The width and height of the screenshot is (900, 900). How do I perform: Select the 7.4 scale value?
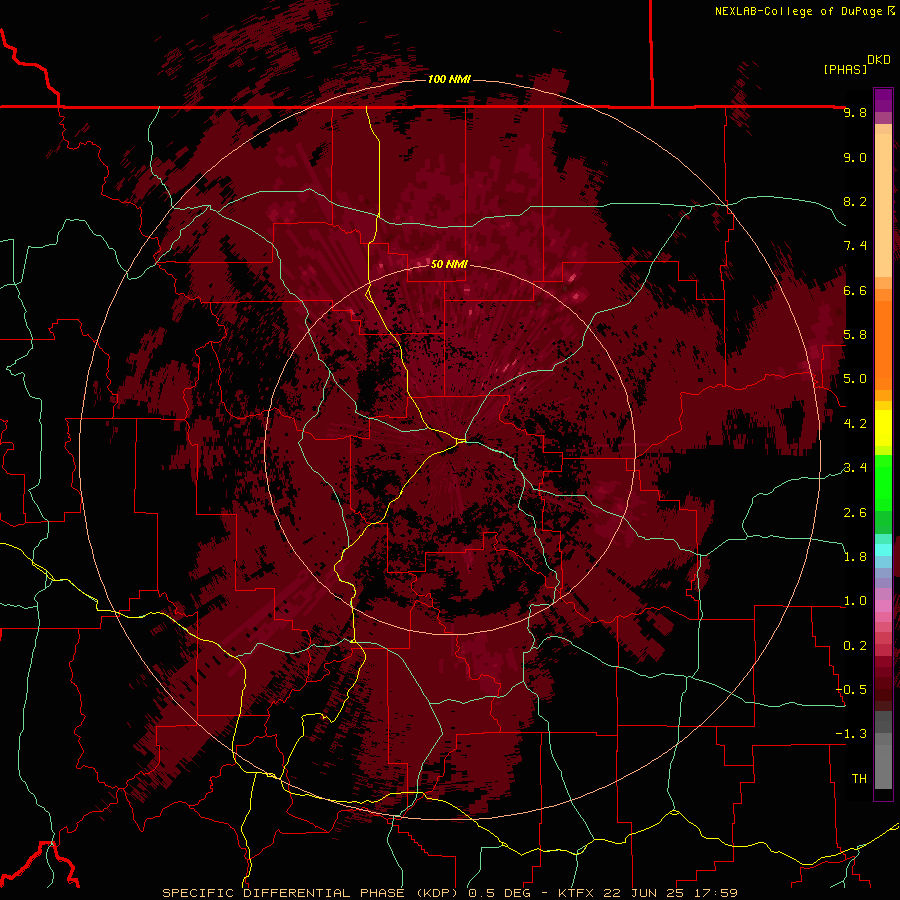point(855,246)
